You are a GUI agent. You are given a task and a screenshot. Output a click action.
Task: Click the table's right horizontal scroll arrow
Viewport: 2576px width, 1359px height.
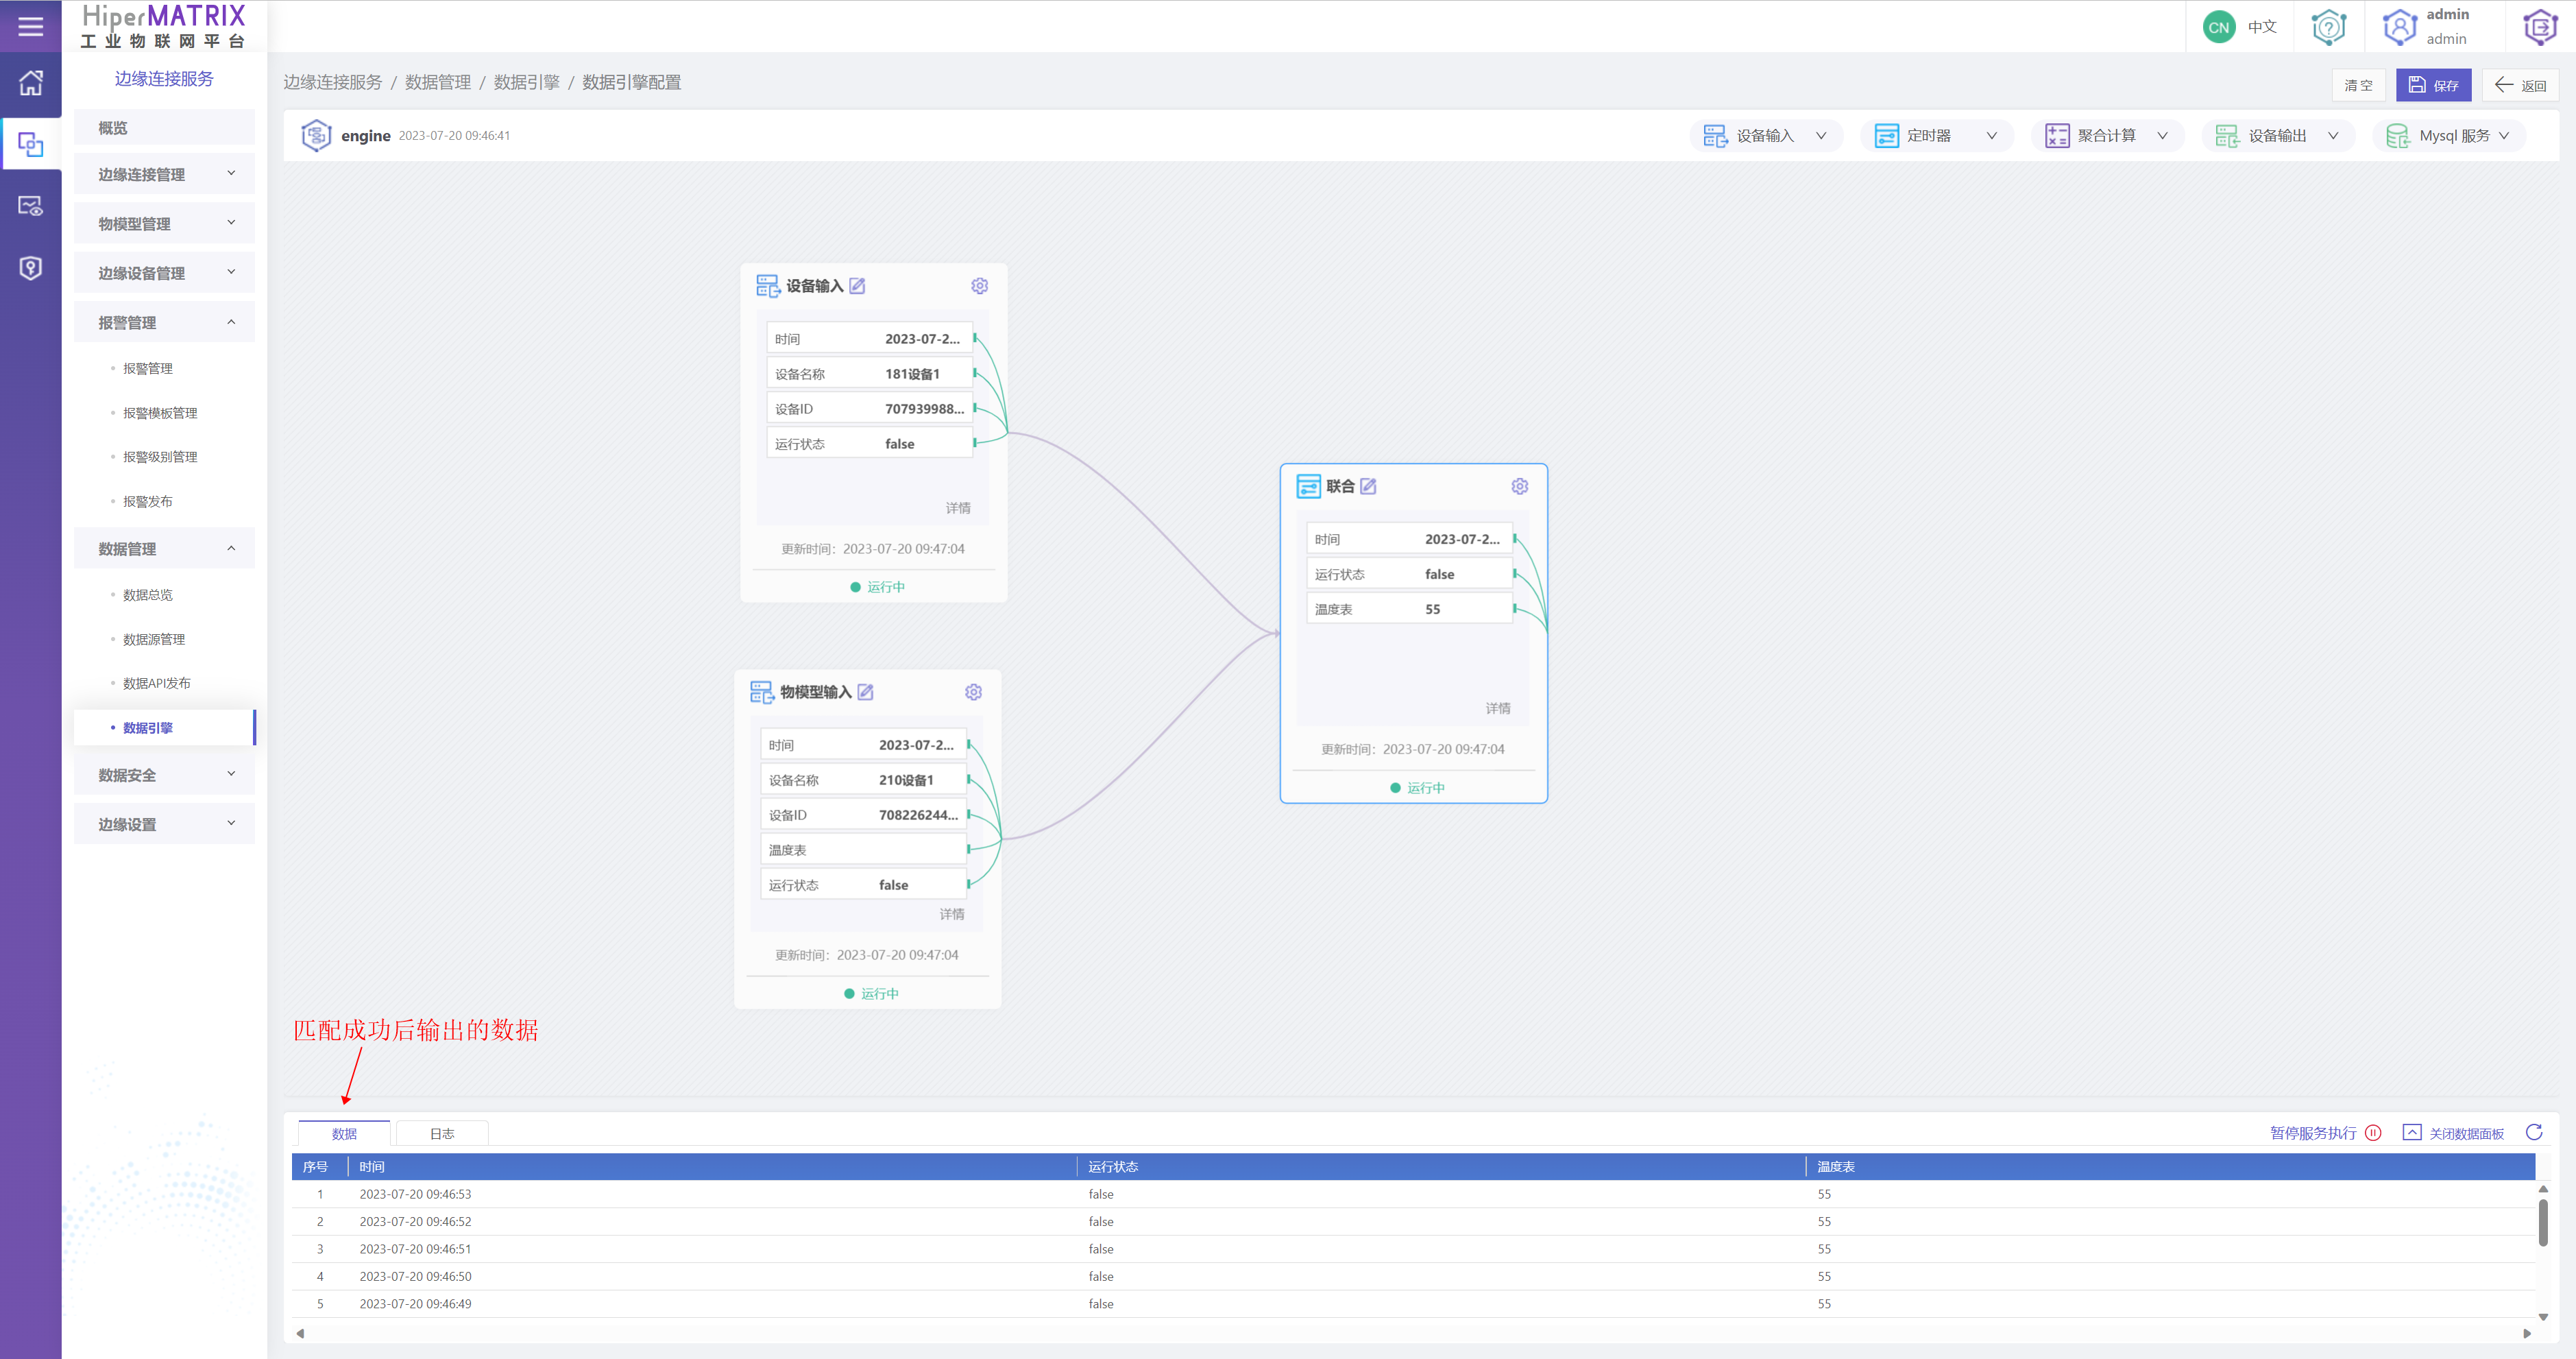pos(2526,1333)
